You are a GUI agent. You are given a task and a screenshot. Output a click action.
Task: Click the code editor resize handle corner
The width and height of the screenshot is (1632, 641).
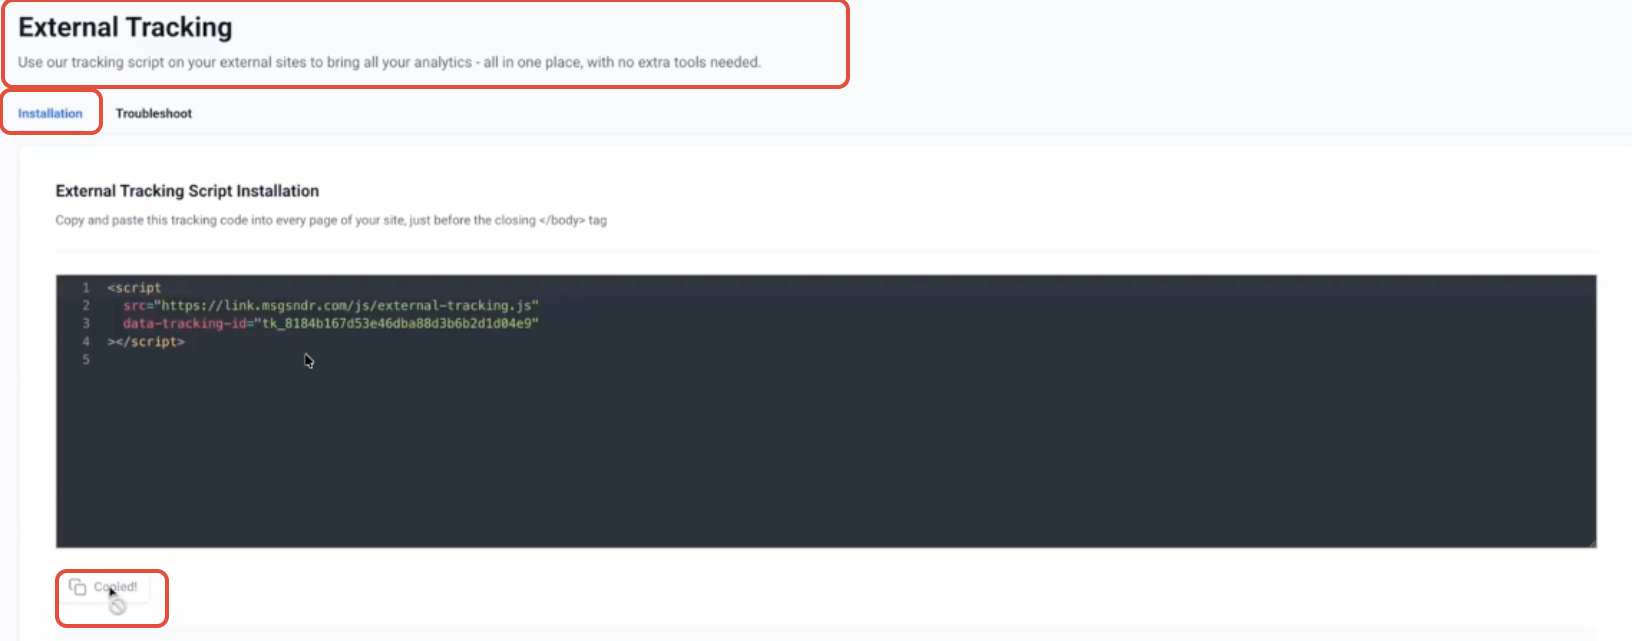(1591, 542)
